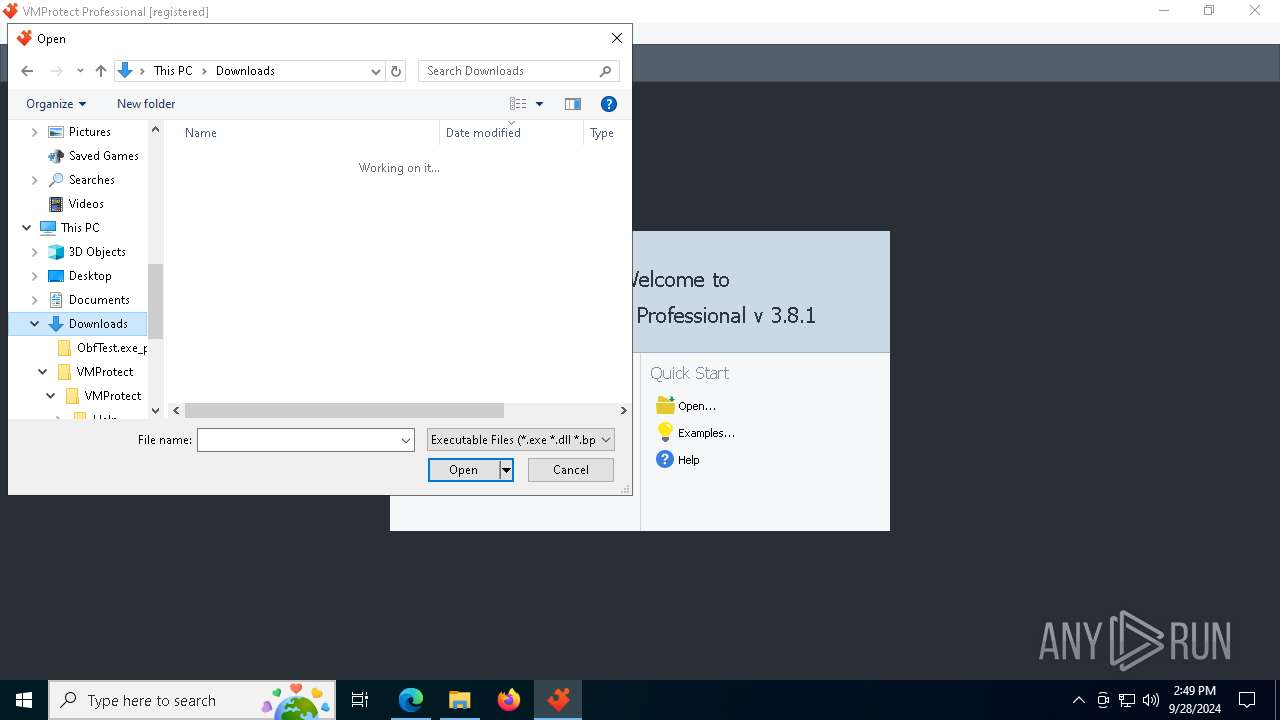This screenshot has height=720, width=1280.
Task: Click Examples... in Quick Start
Action: (706, 433)
